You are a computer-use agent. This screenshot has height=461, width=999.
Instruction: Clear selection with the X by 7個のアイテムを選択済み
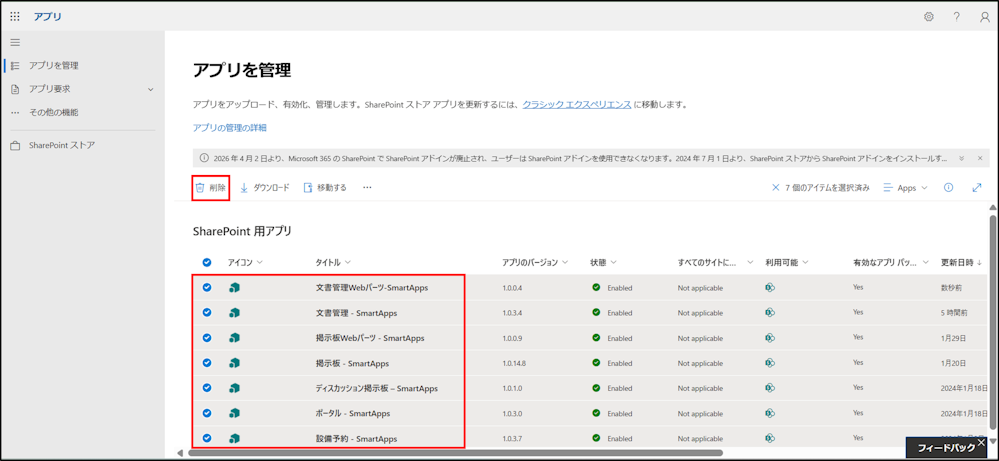pyautogui.click(x=775, y=188)
